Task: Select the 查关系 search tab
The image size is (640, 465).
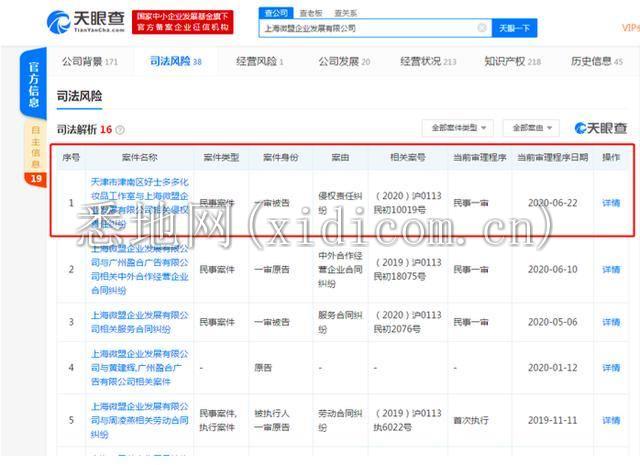Action: point(345,13)
